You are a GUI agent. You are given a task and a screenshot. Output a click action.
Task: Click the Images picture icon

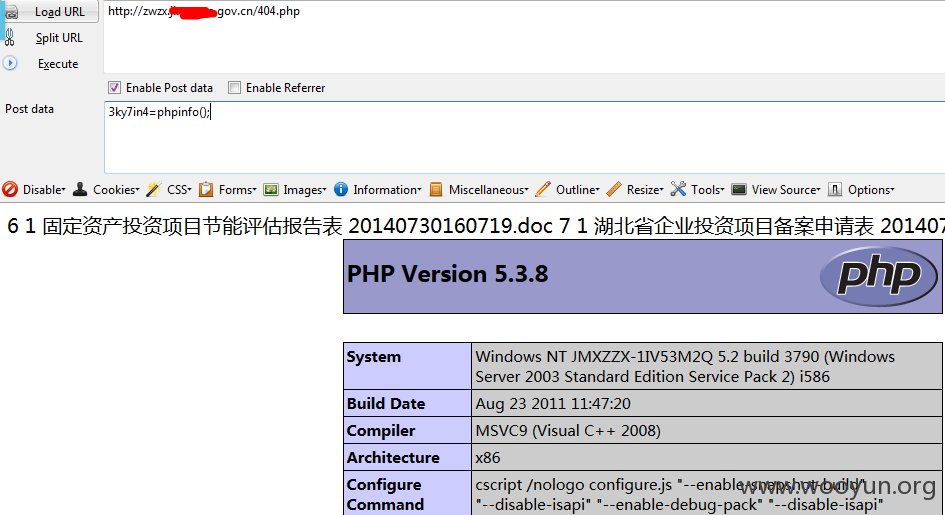[x=271, y=189]
